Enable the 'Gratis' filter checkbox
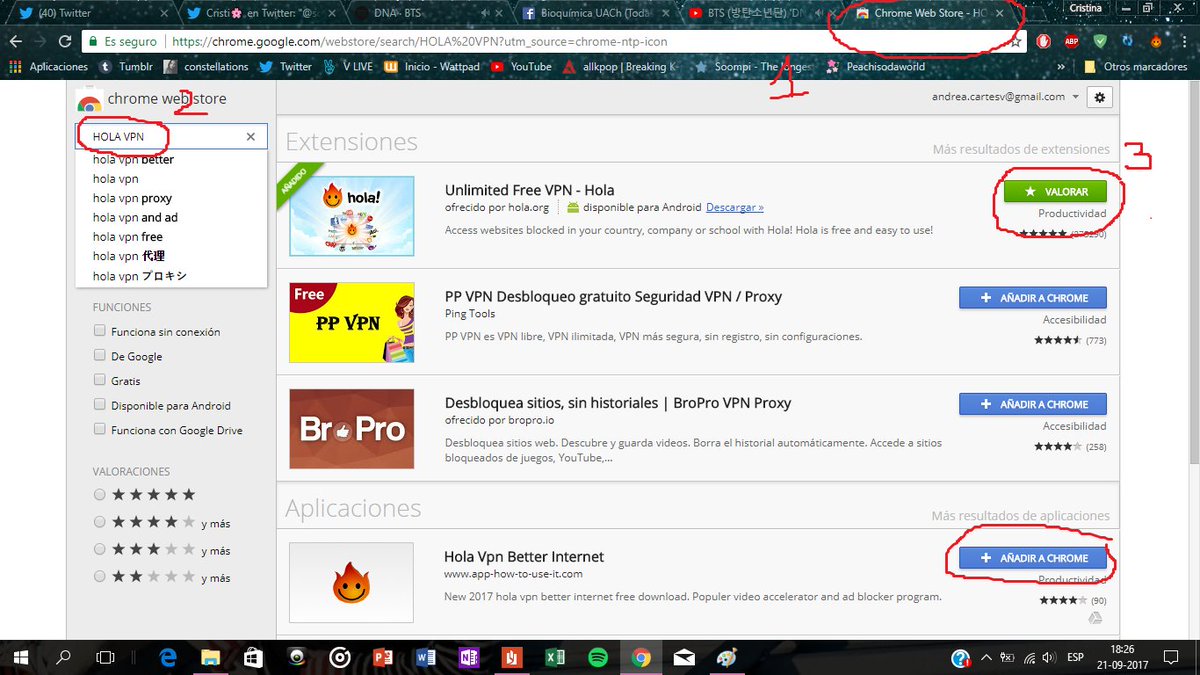The width and height of the screenshot is (1200, 675). [99, 381]
